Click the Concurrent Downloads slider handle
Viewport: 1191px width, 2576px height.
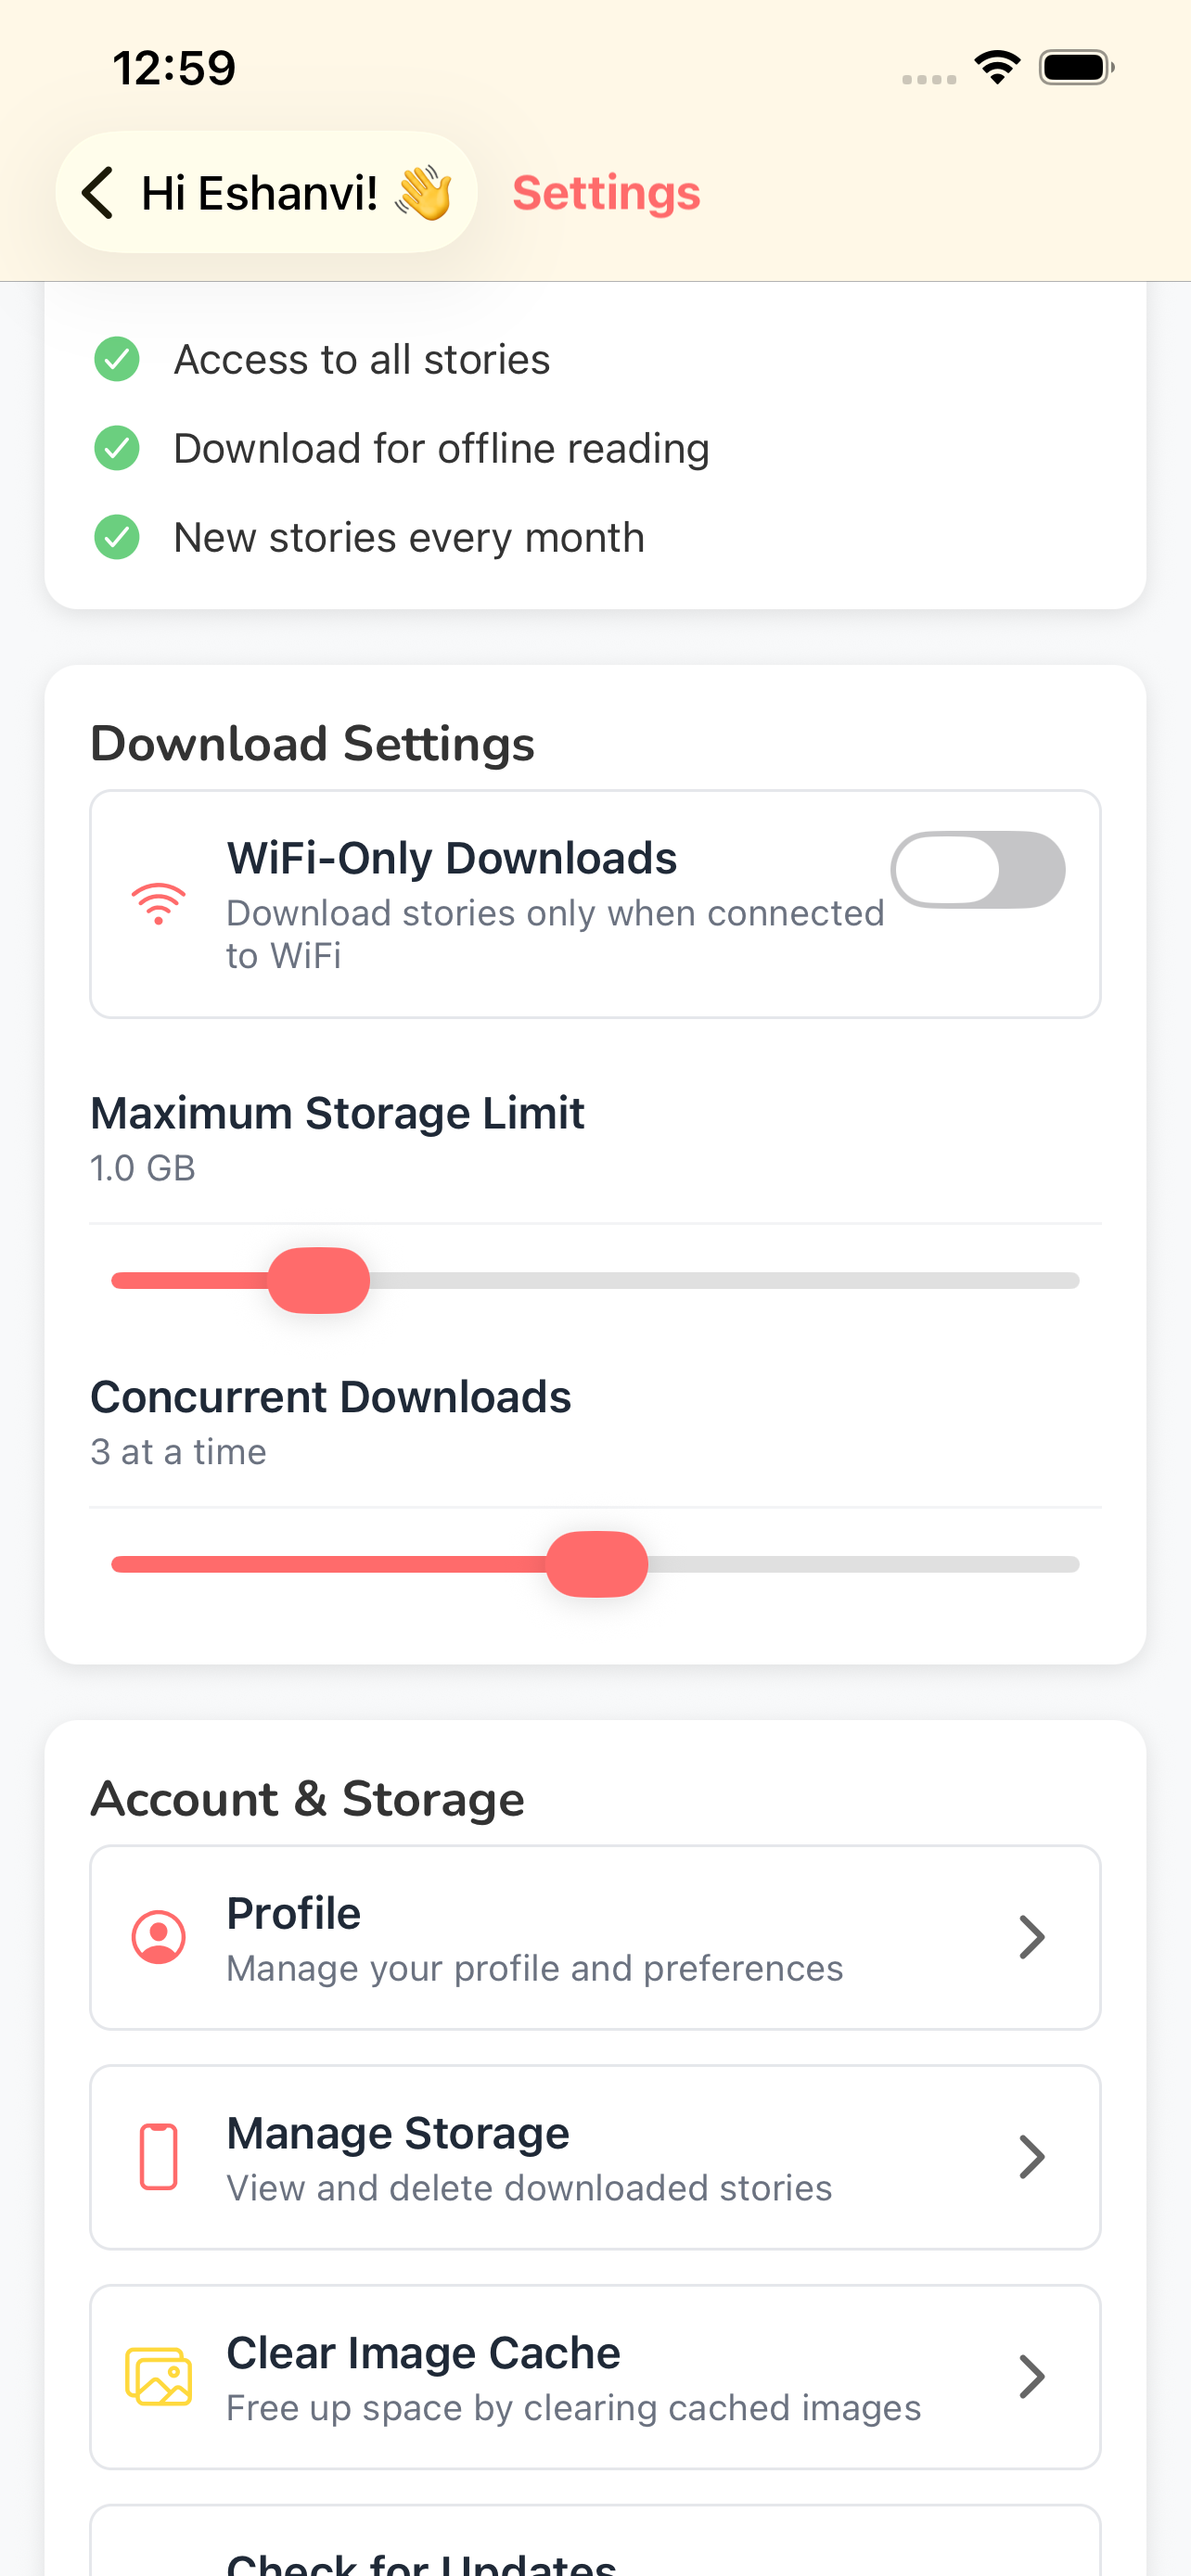[596, 1564]
